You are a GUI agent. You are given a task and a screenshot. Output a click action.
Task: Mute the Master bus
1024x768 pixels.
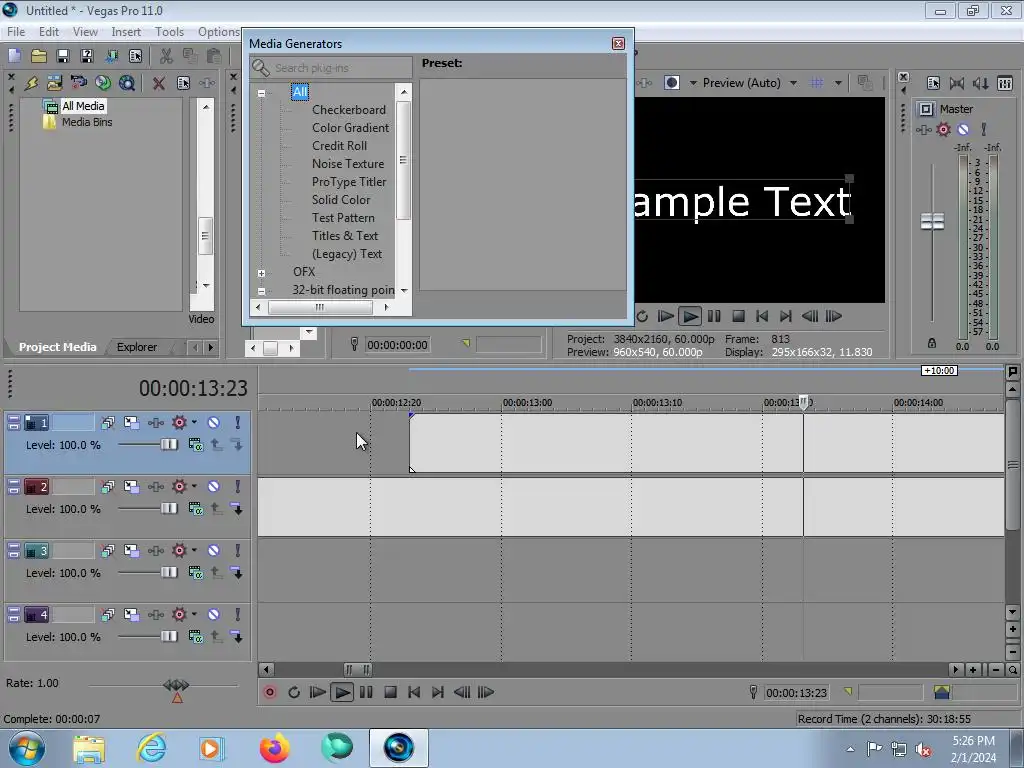(x=963, y=129)
